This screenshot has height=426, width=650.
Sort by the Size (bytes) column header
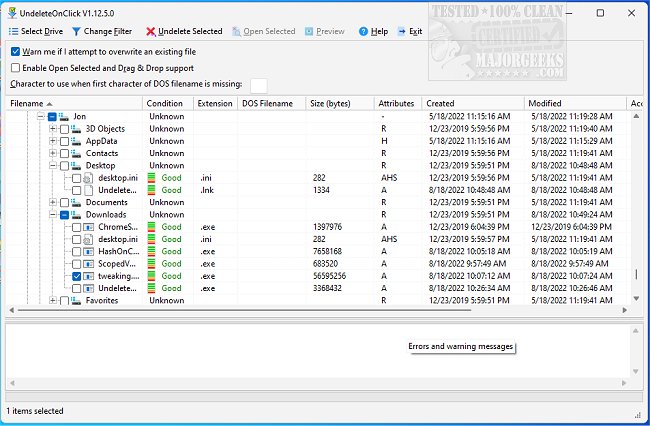340,104
